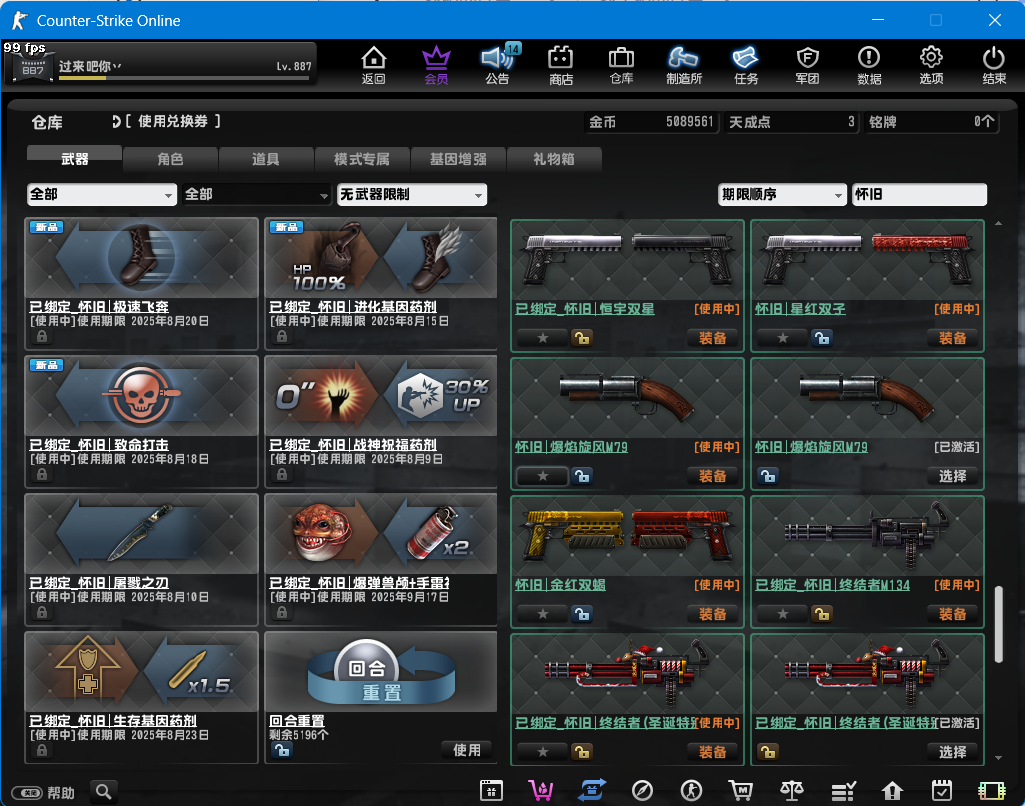Open the checklist icon in bottom bar
The width and height of the screenshot is (1025, 806).
point(843,791)
